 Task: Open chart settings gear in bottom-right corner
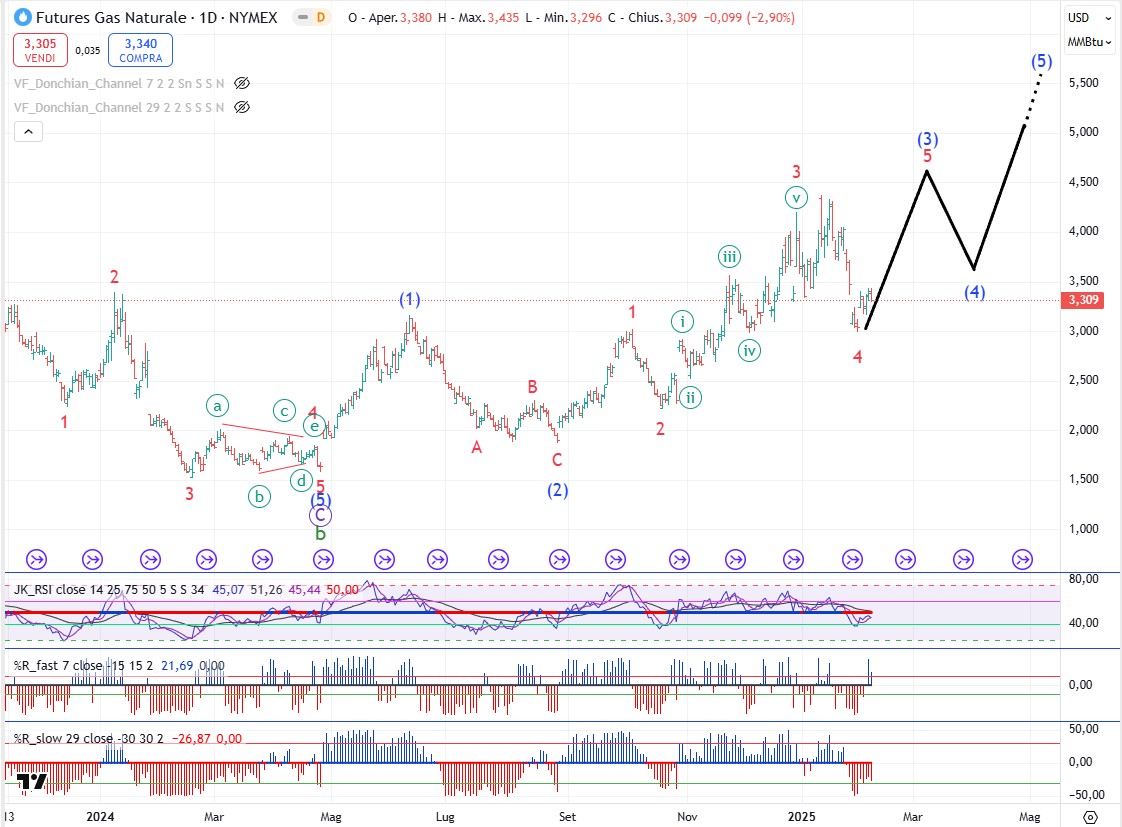(1091, 817)
